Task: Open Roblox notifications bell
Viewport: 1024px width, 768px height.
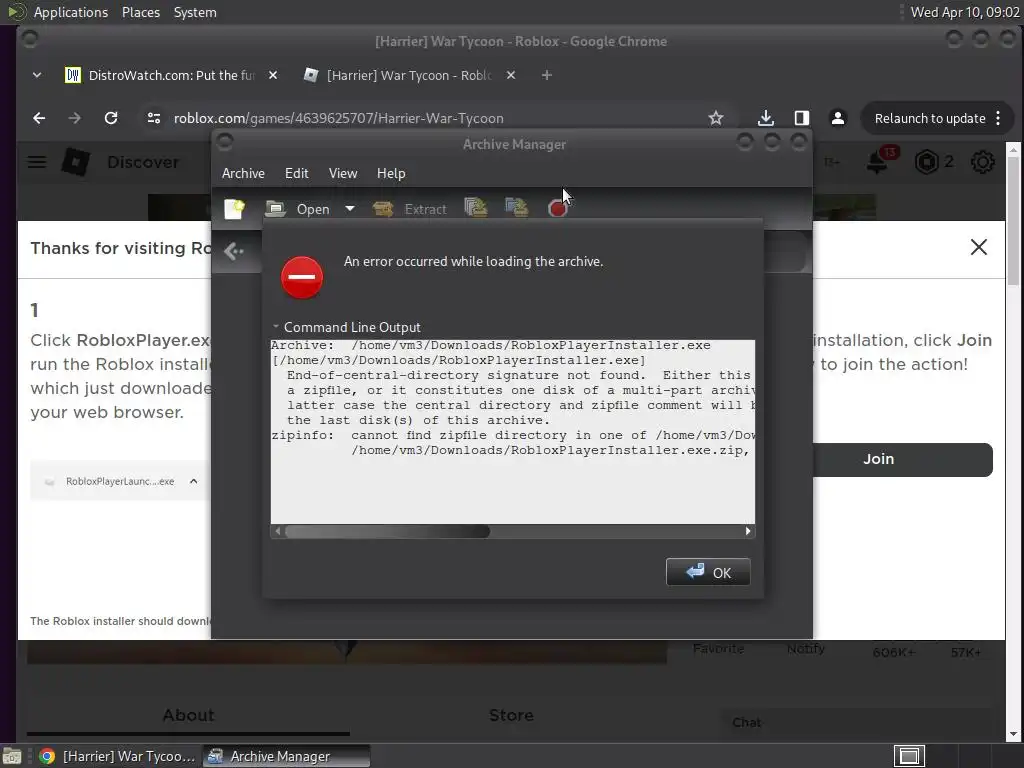Action: click(876, 162)
